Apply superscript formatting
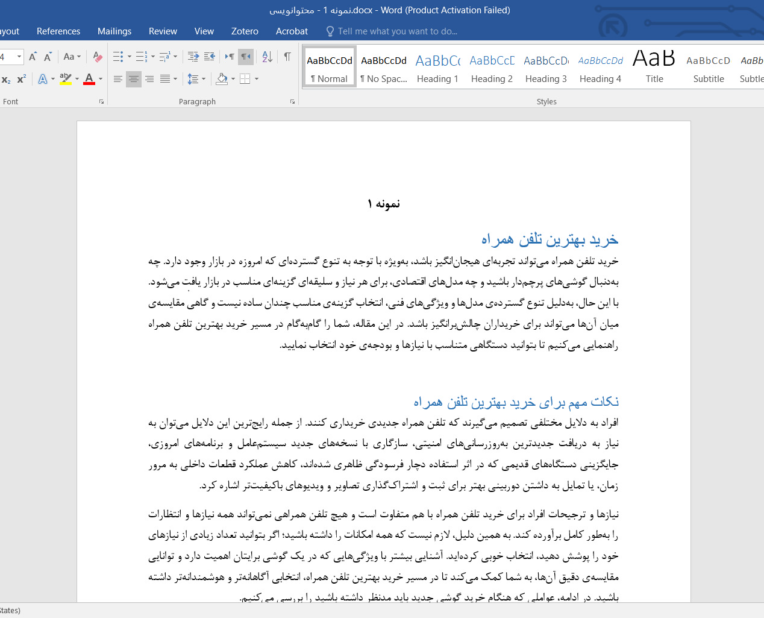 (x=21, y=79)
